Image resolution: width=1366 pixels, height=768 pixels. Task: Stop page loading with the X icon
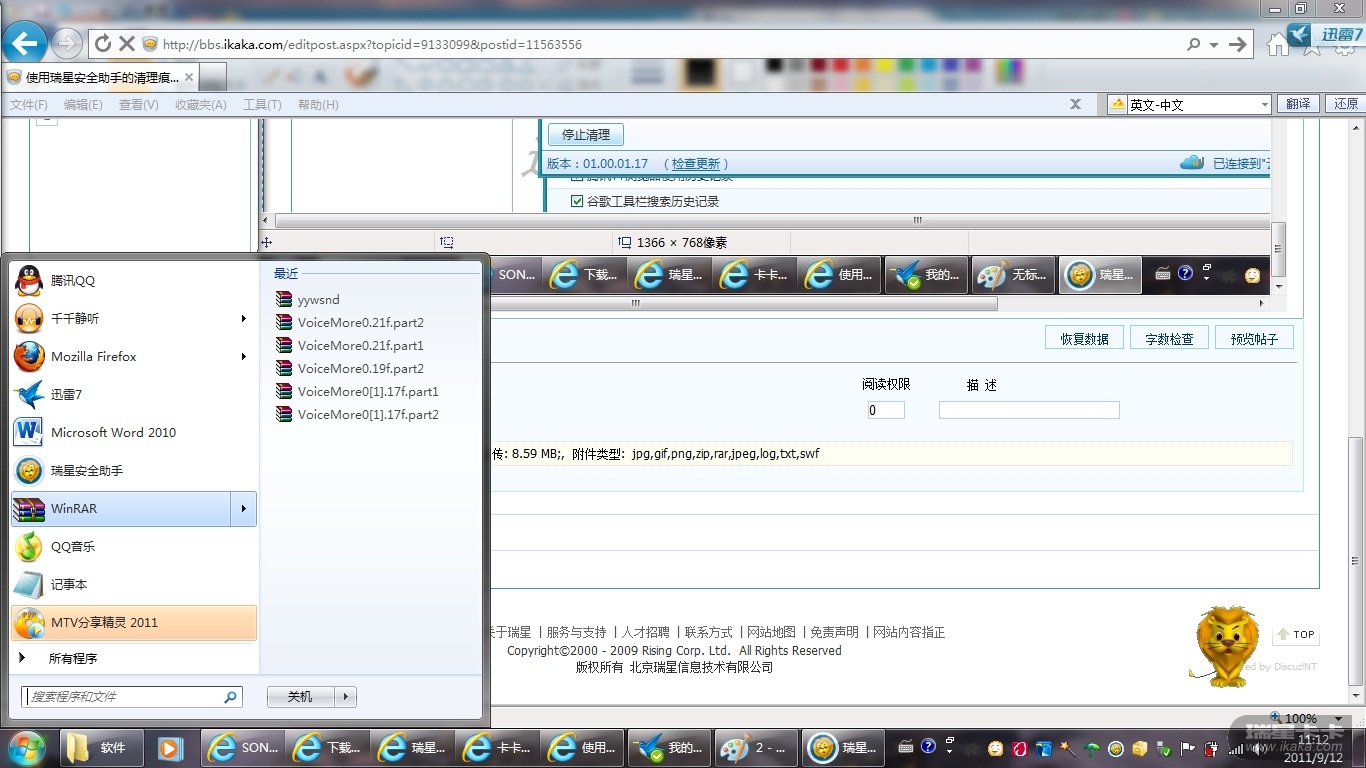pos(127,44)
